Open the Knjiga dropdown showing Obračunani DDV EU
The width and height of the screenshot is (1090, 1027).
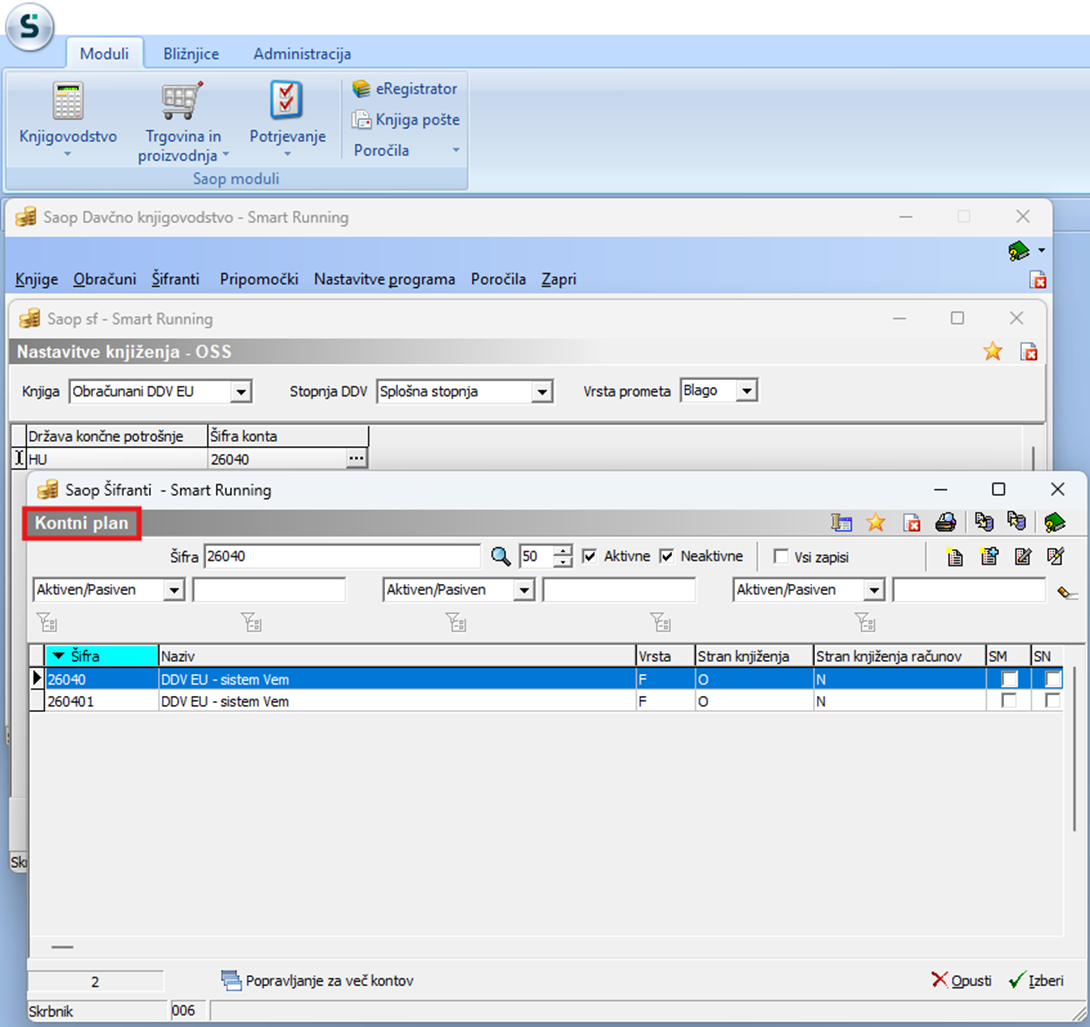(x=241, y=391)
